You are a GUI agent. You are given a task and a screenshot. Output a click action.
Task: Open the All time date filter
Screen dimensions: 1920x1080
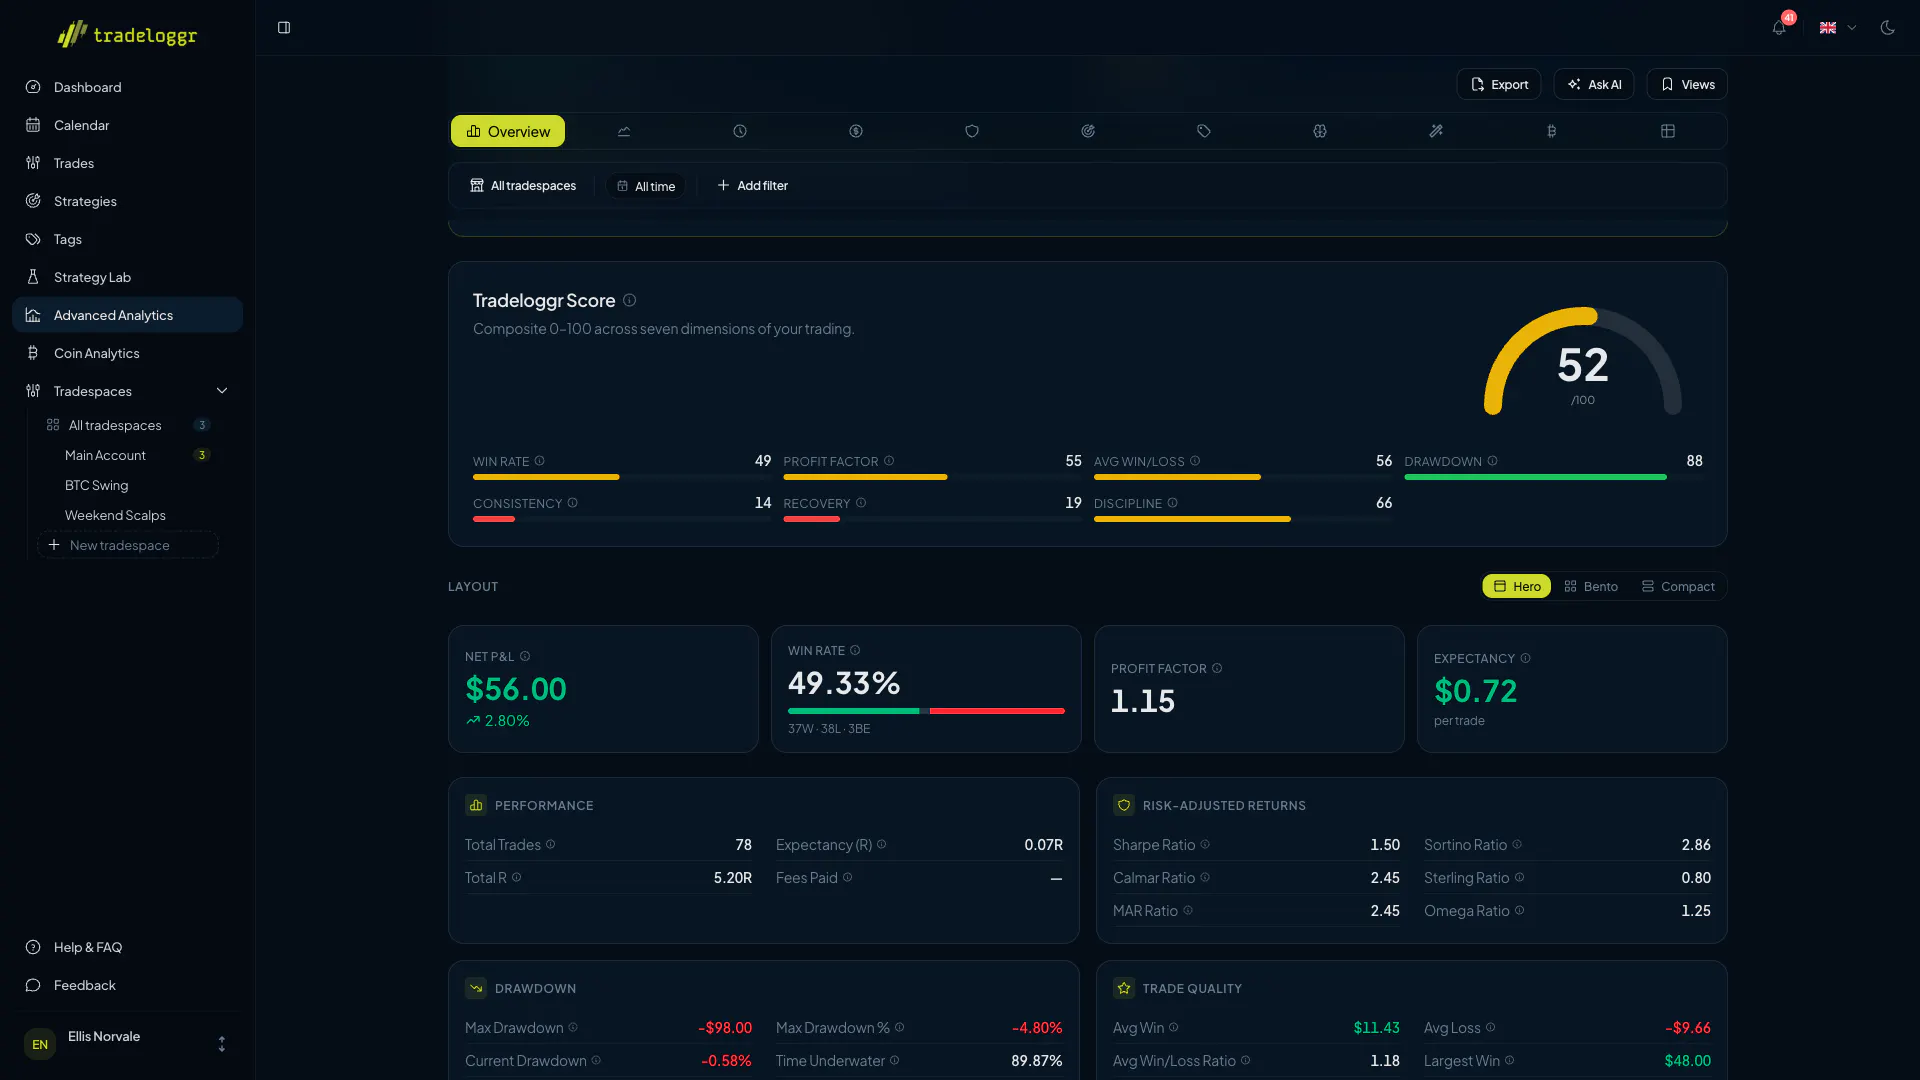(646, 186)
